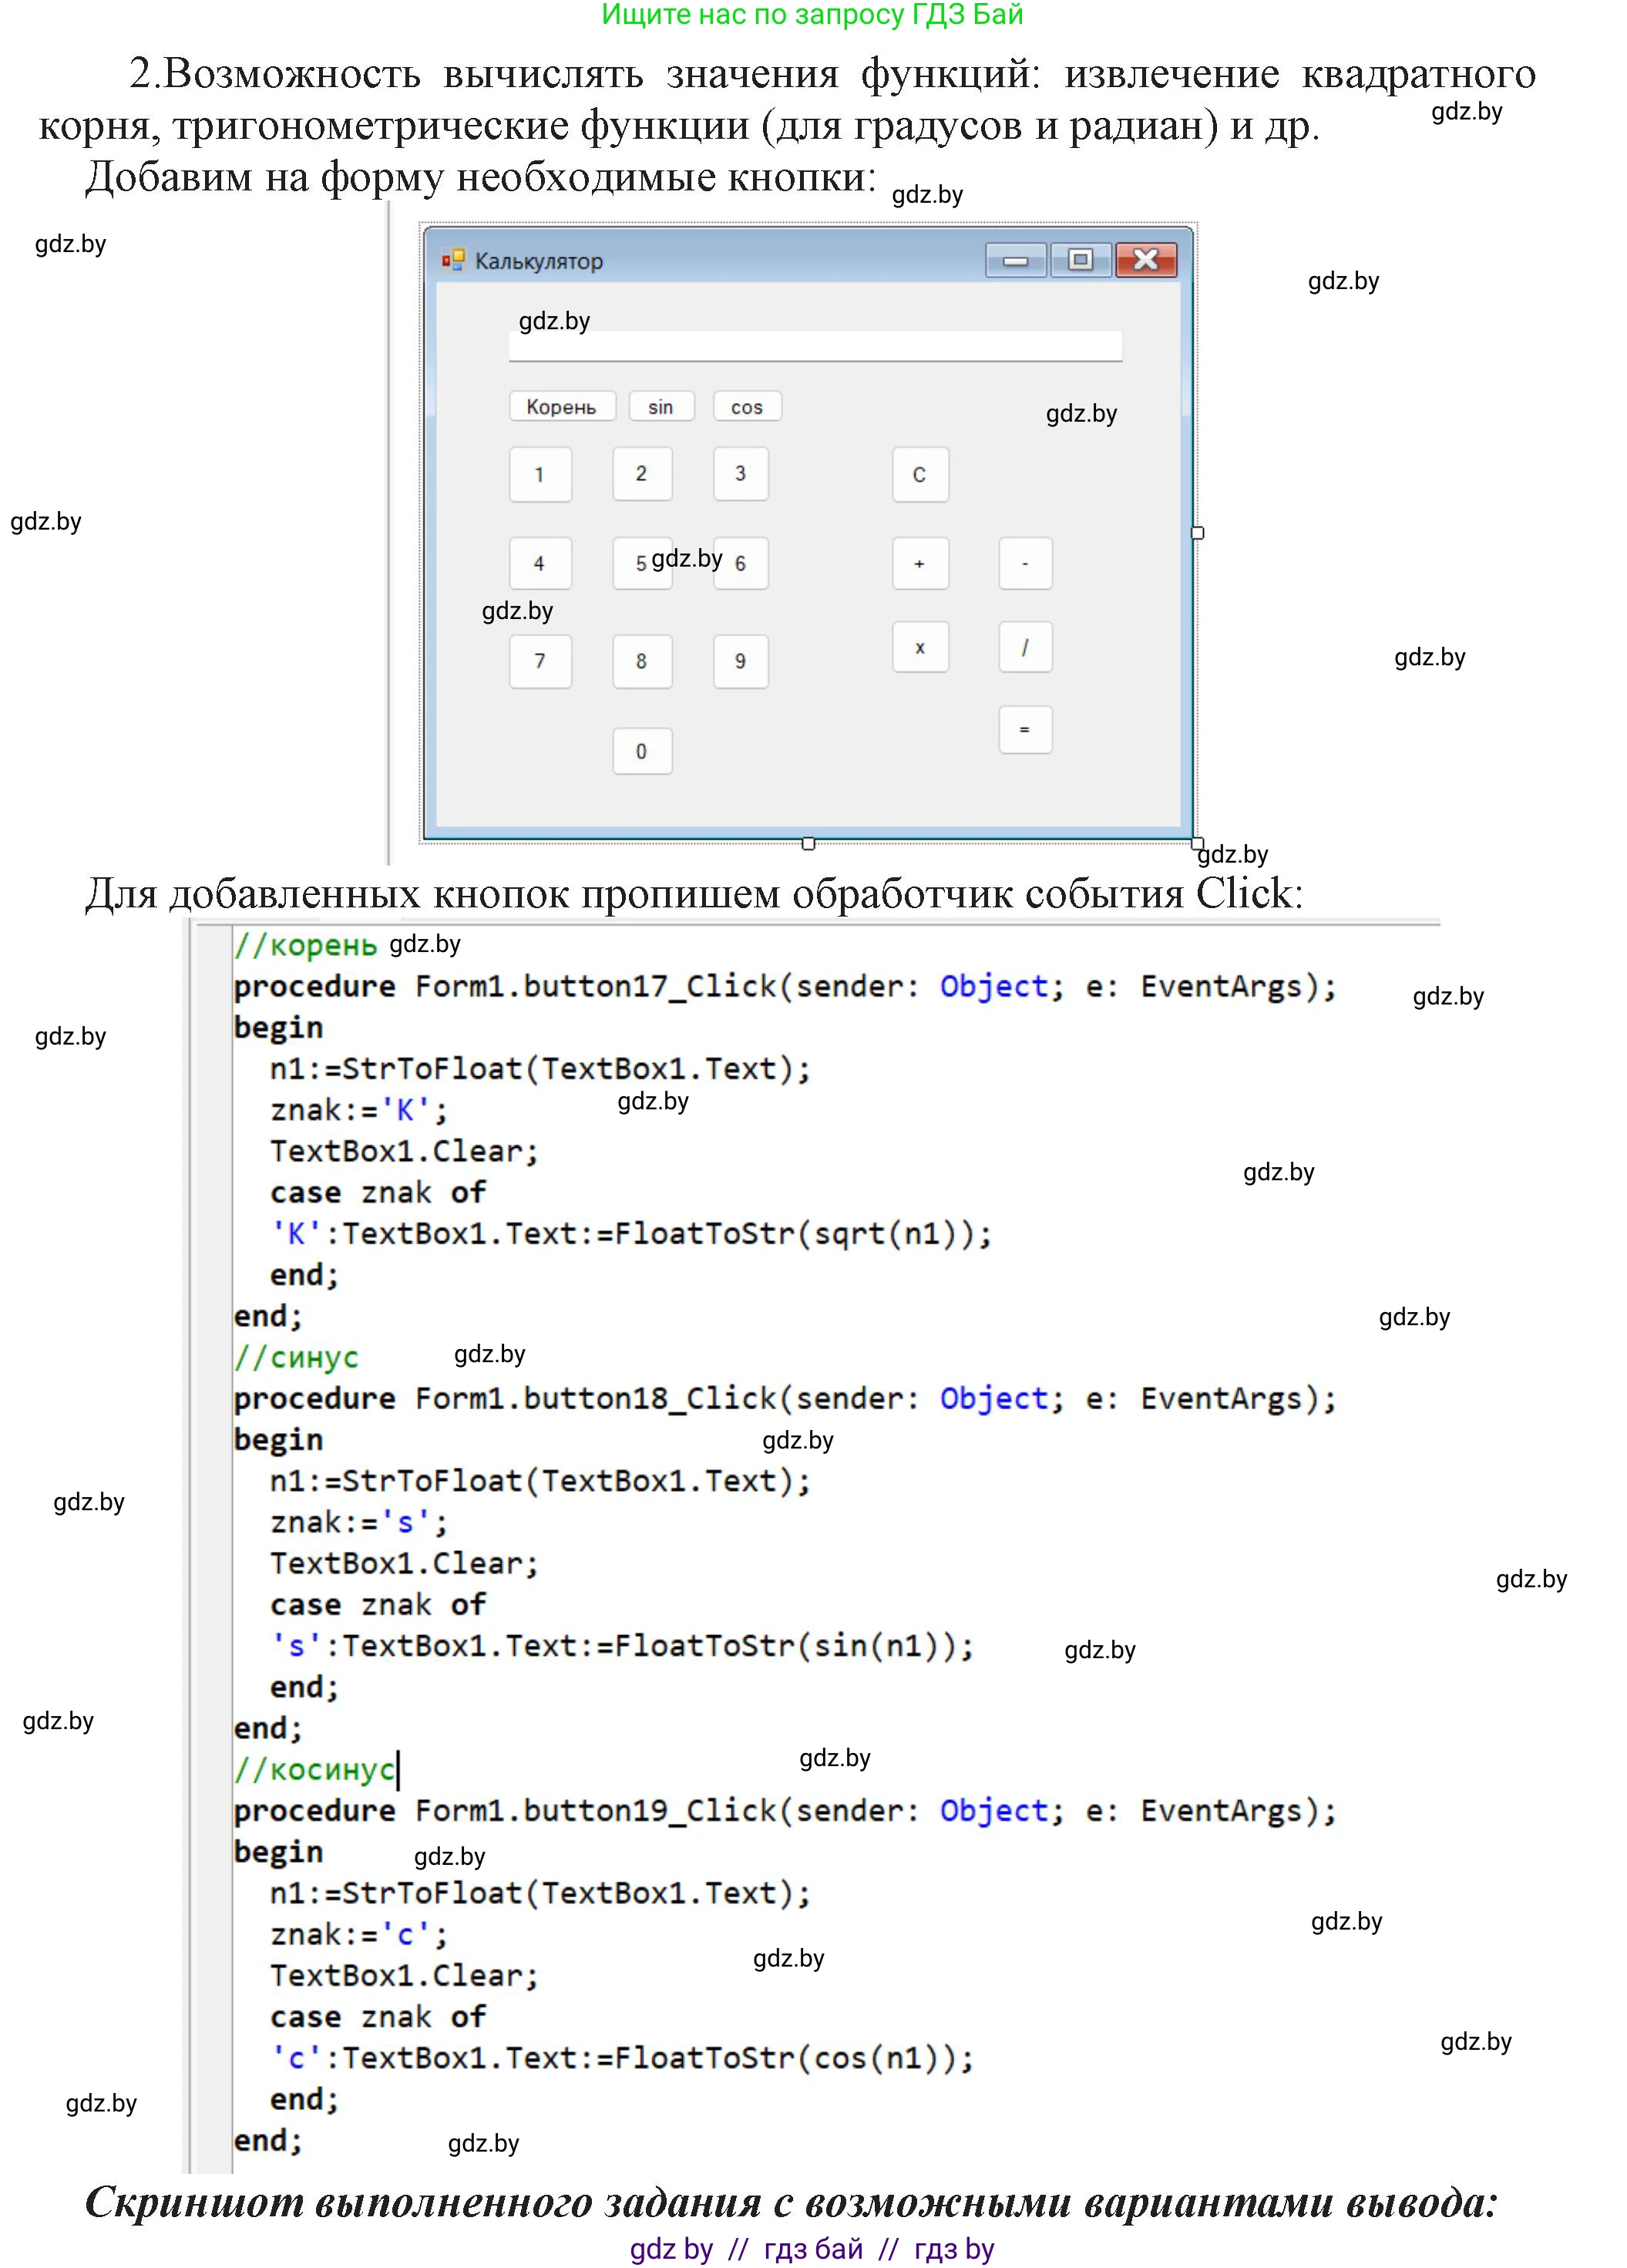Image resolution: width=1627 pixels, height=2268 pixels.
Task: Close the Калькулятор window
Action: pyautogui.click(x=1146, y=261)
